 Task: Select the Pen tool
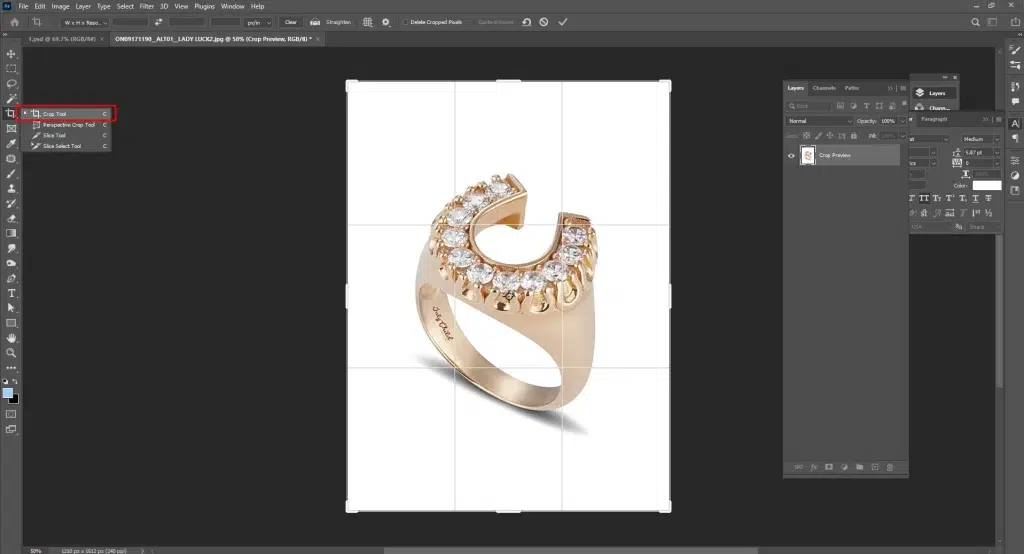11,278
